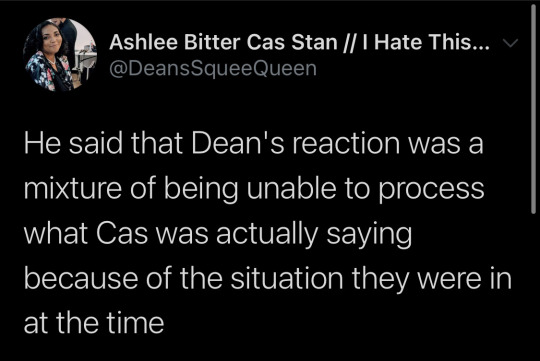Click the word "process" in the tweet
Viewport: 540px width, 361px height.
click(x=432, y=190)
